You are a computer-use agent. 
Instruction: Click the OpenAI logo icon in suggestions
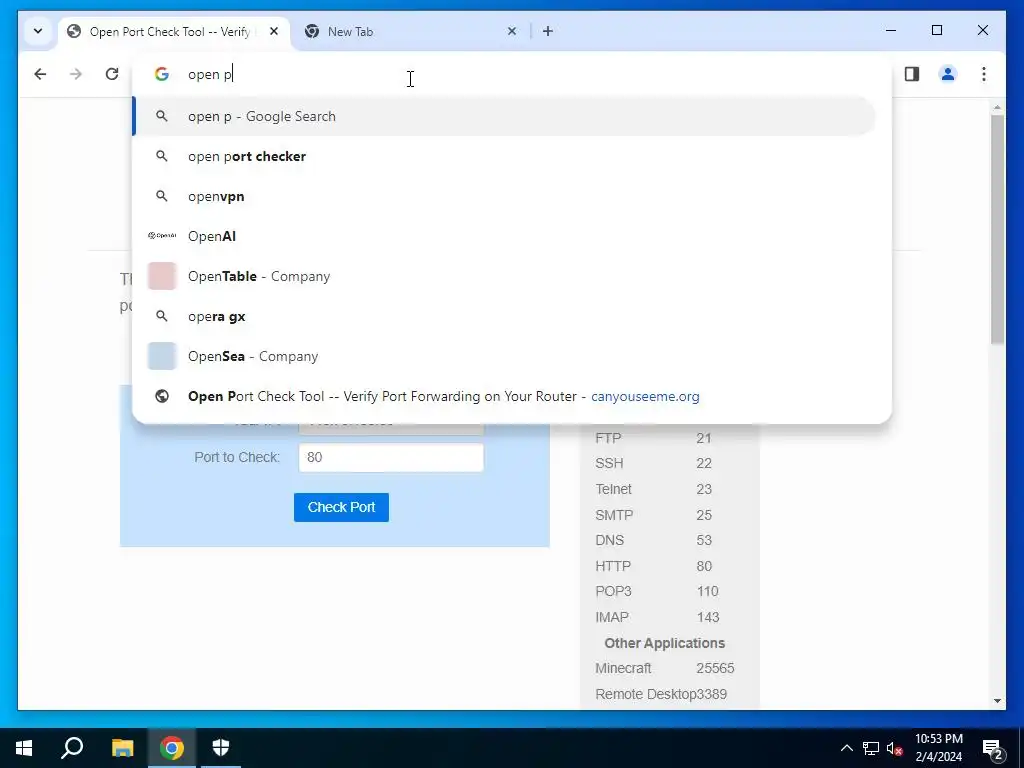[162, 236]
